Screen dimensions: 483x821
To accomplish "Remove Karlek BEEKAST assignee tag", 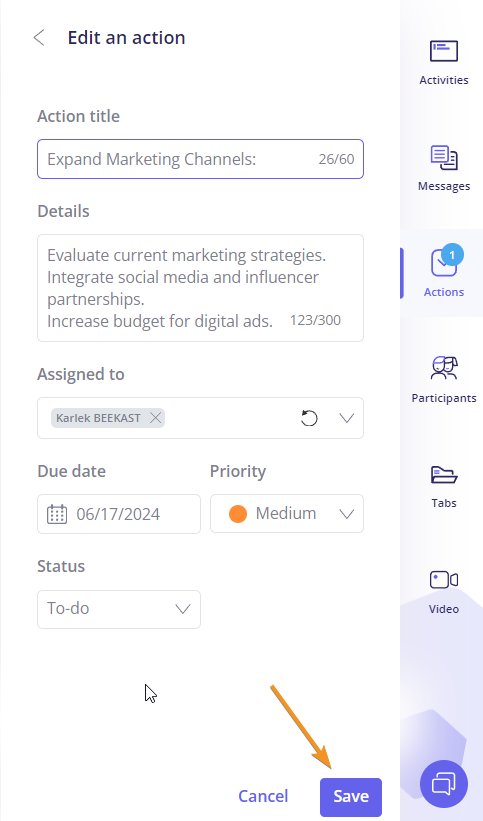I will 155,418.
